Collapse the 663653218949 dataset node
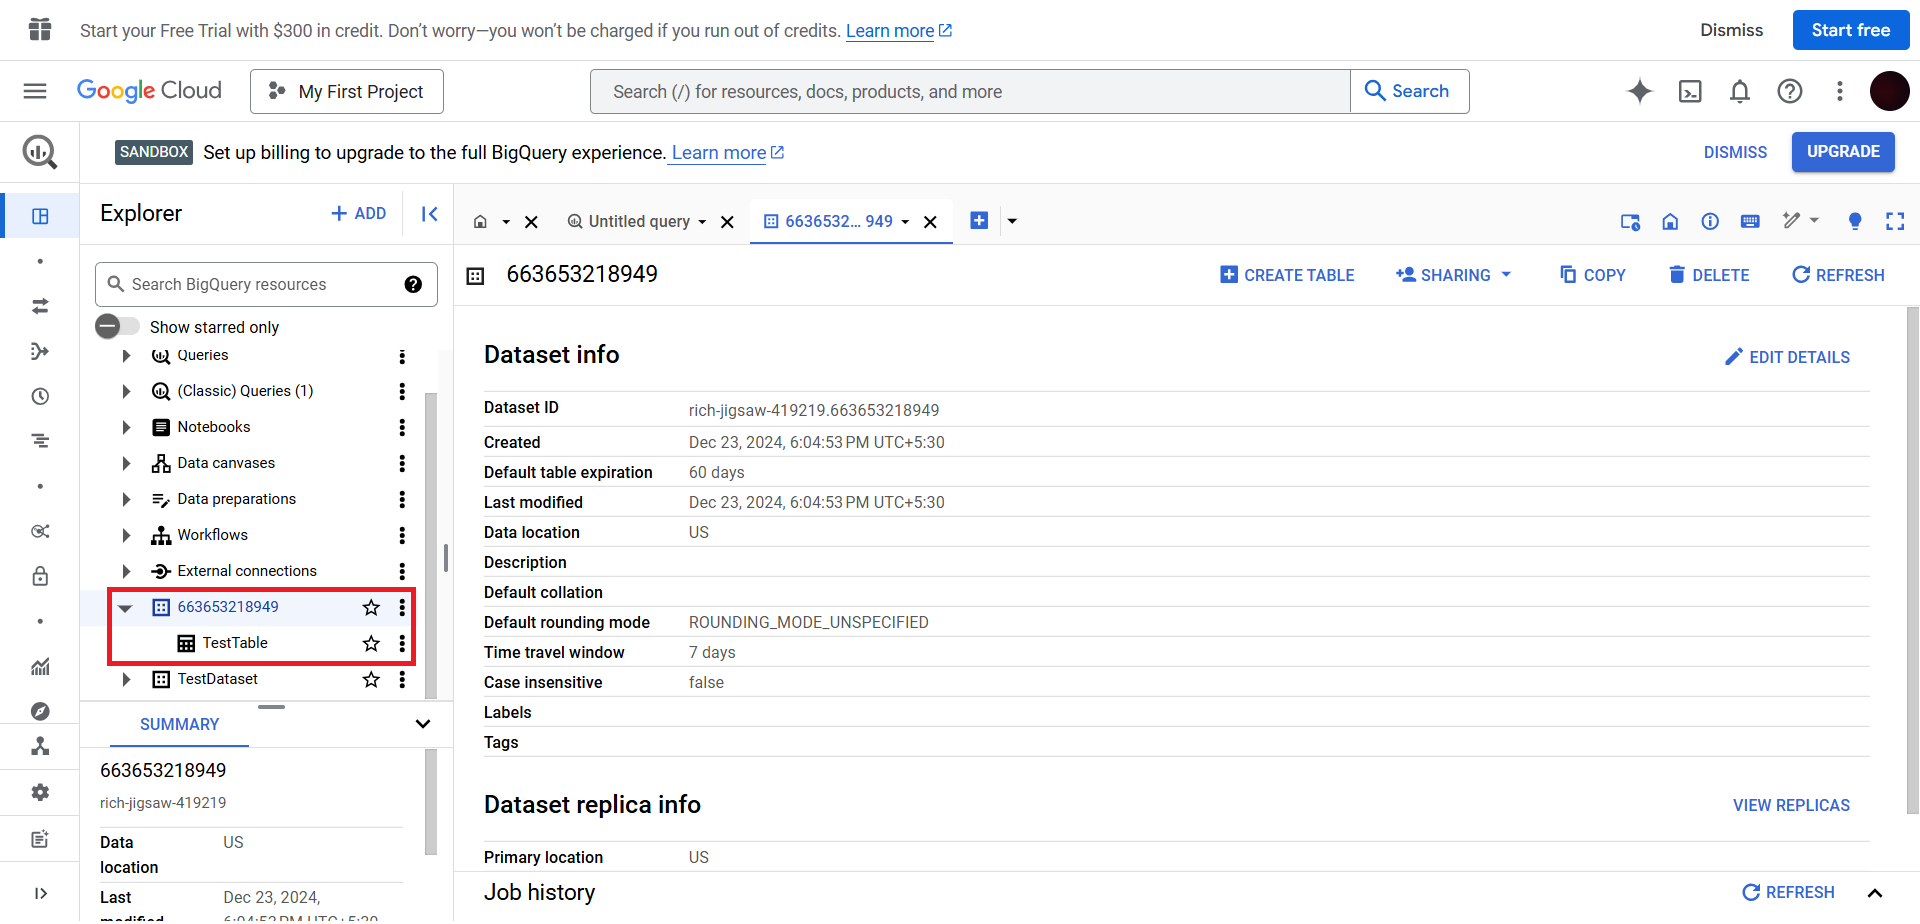This screenshot has height=924, width=1920. tap(126, 607)
